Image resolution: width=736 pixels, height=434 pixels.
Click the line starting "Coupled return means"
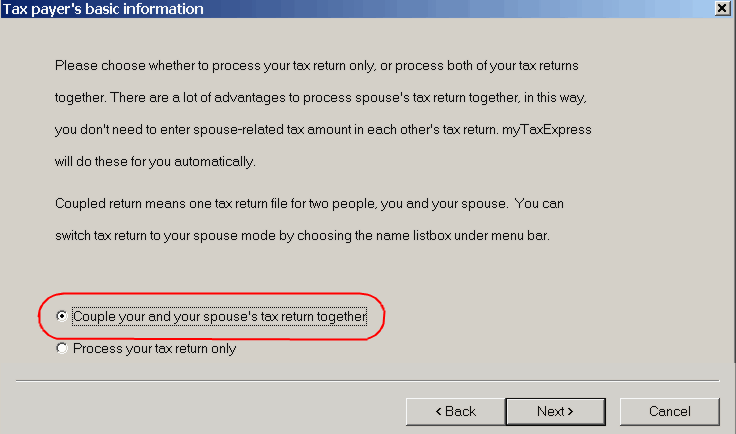click(x=310, y=204)
